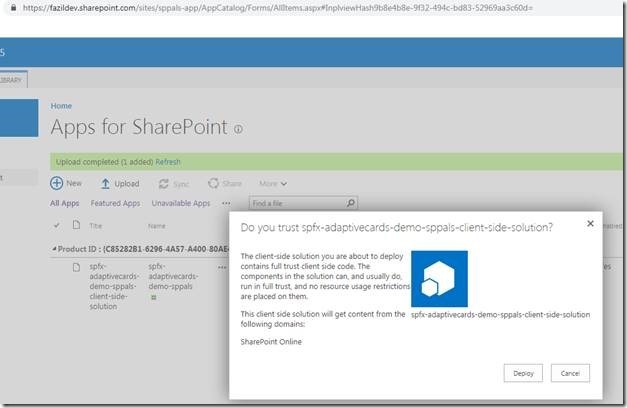Click the New plus icon

point(57,183)
